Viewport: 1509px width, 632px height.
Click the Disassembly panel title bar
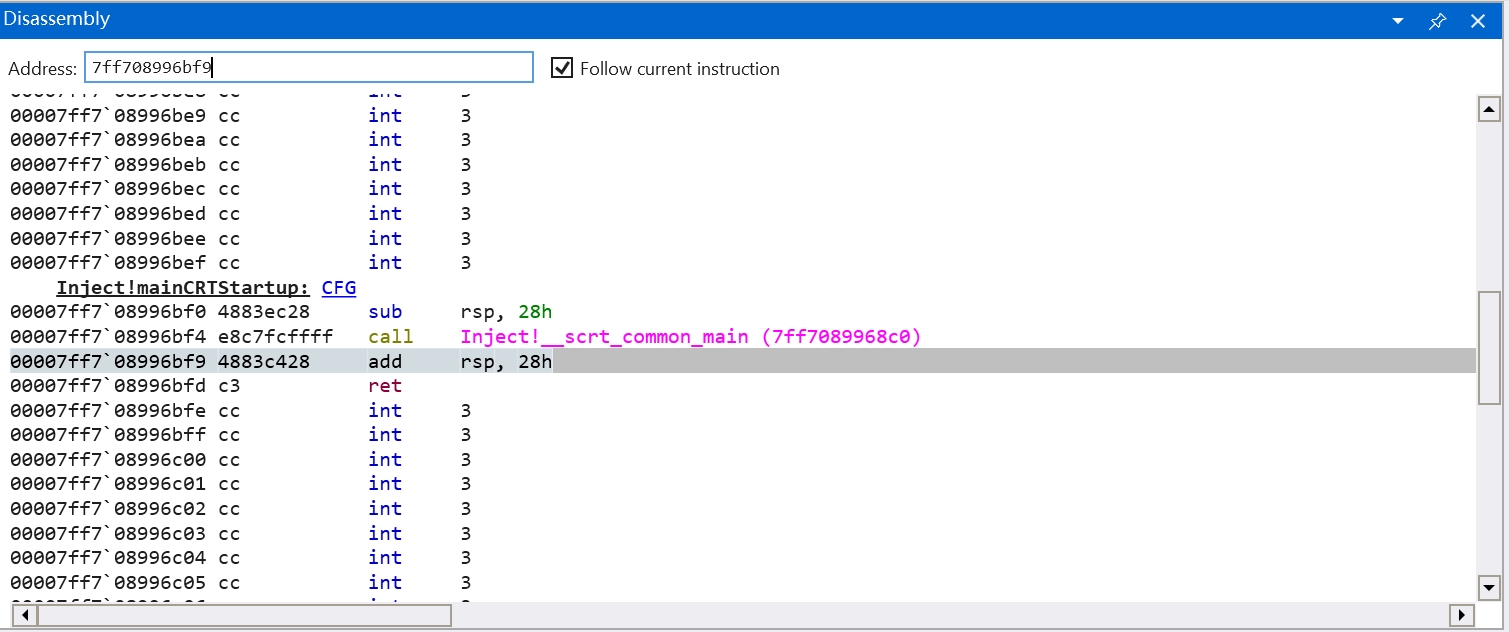(700, 20)
